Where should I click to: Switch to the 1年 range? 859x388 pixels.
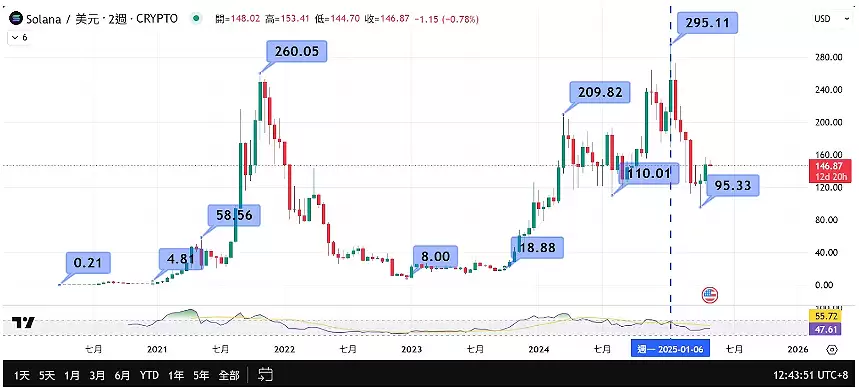click(176, 375)
